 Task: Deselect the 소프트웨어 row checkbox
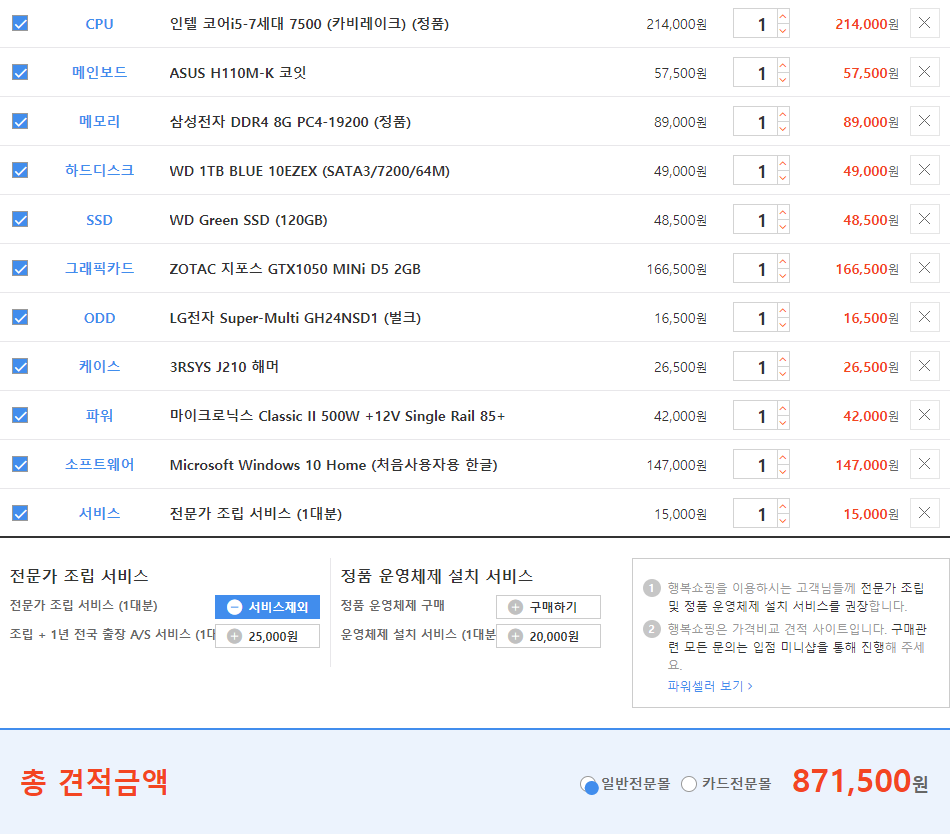pyautogui.click(x=20, y=465)
